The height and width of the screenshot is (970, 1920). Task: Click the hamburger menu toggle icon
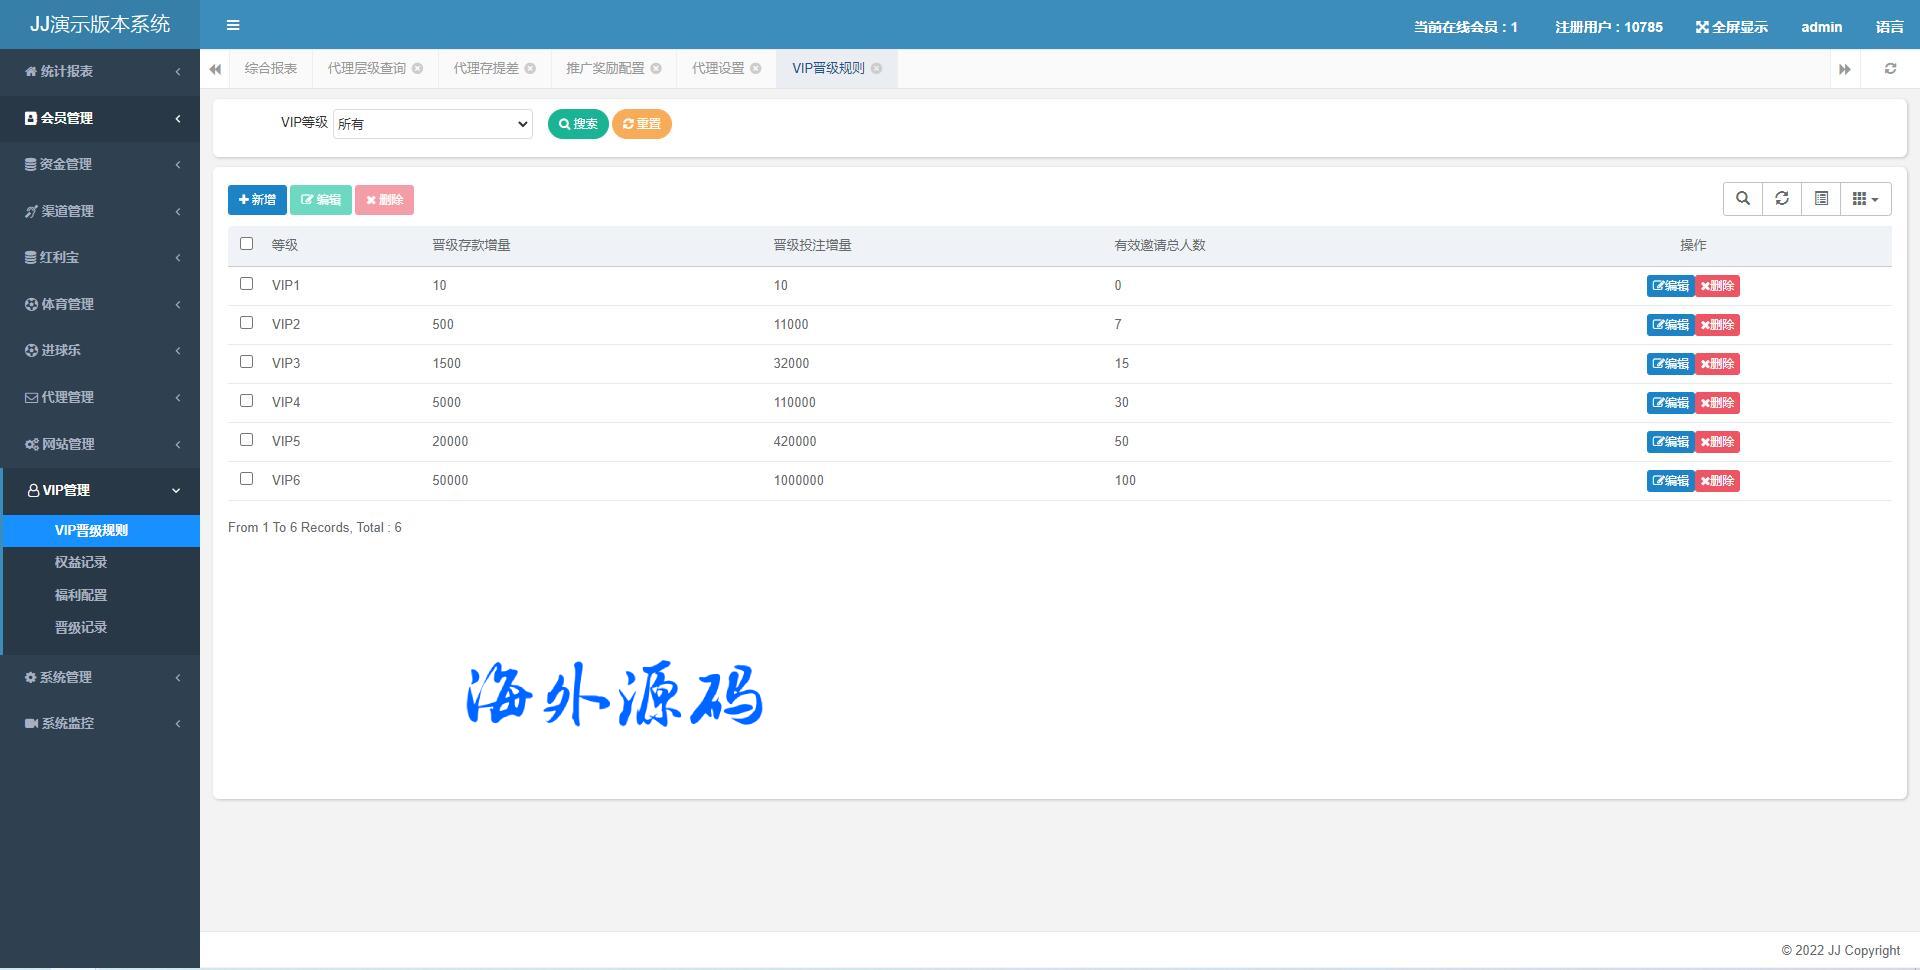(233, 25)
